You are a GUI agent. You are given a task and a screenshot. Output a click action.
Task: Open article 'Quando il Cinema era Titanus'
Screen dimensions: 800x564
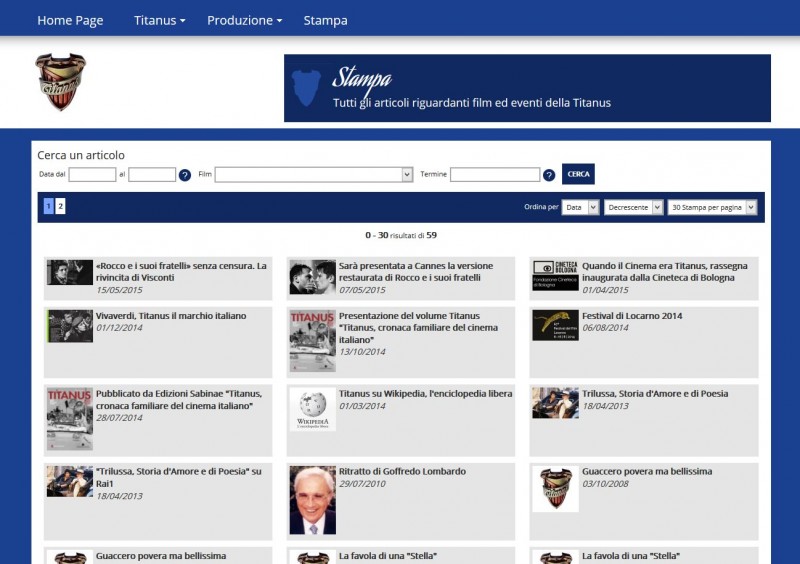(665, 272)
